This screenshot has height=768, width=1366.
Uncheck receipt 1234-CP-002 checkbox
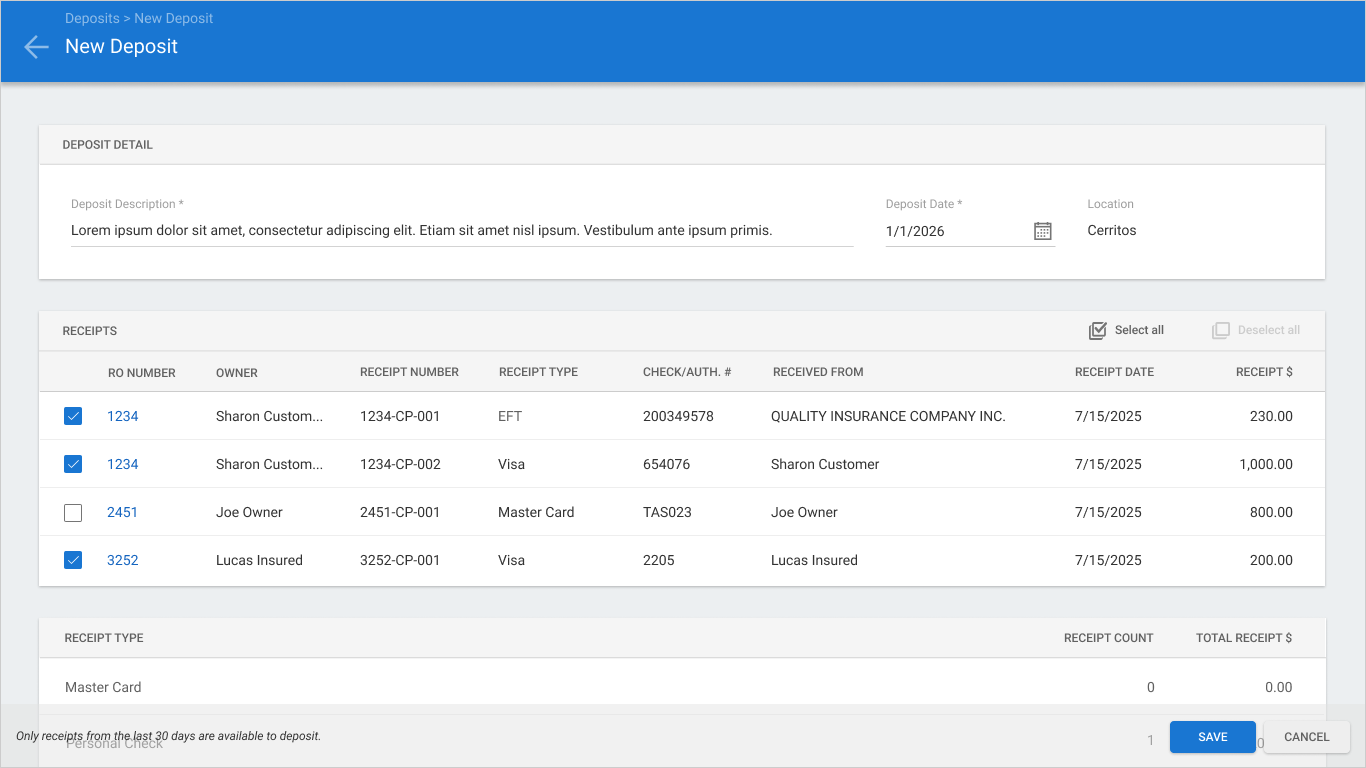pyautogui.click(x=73, y=464)
